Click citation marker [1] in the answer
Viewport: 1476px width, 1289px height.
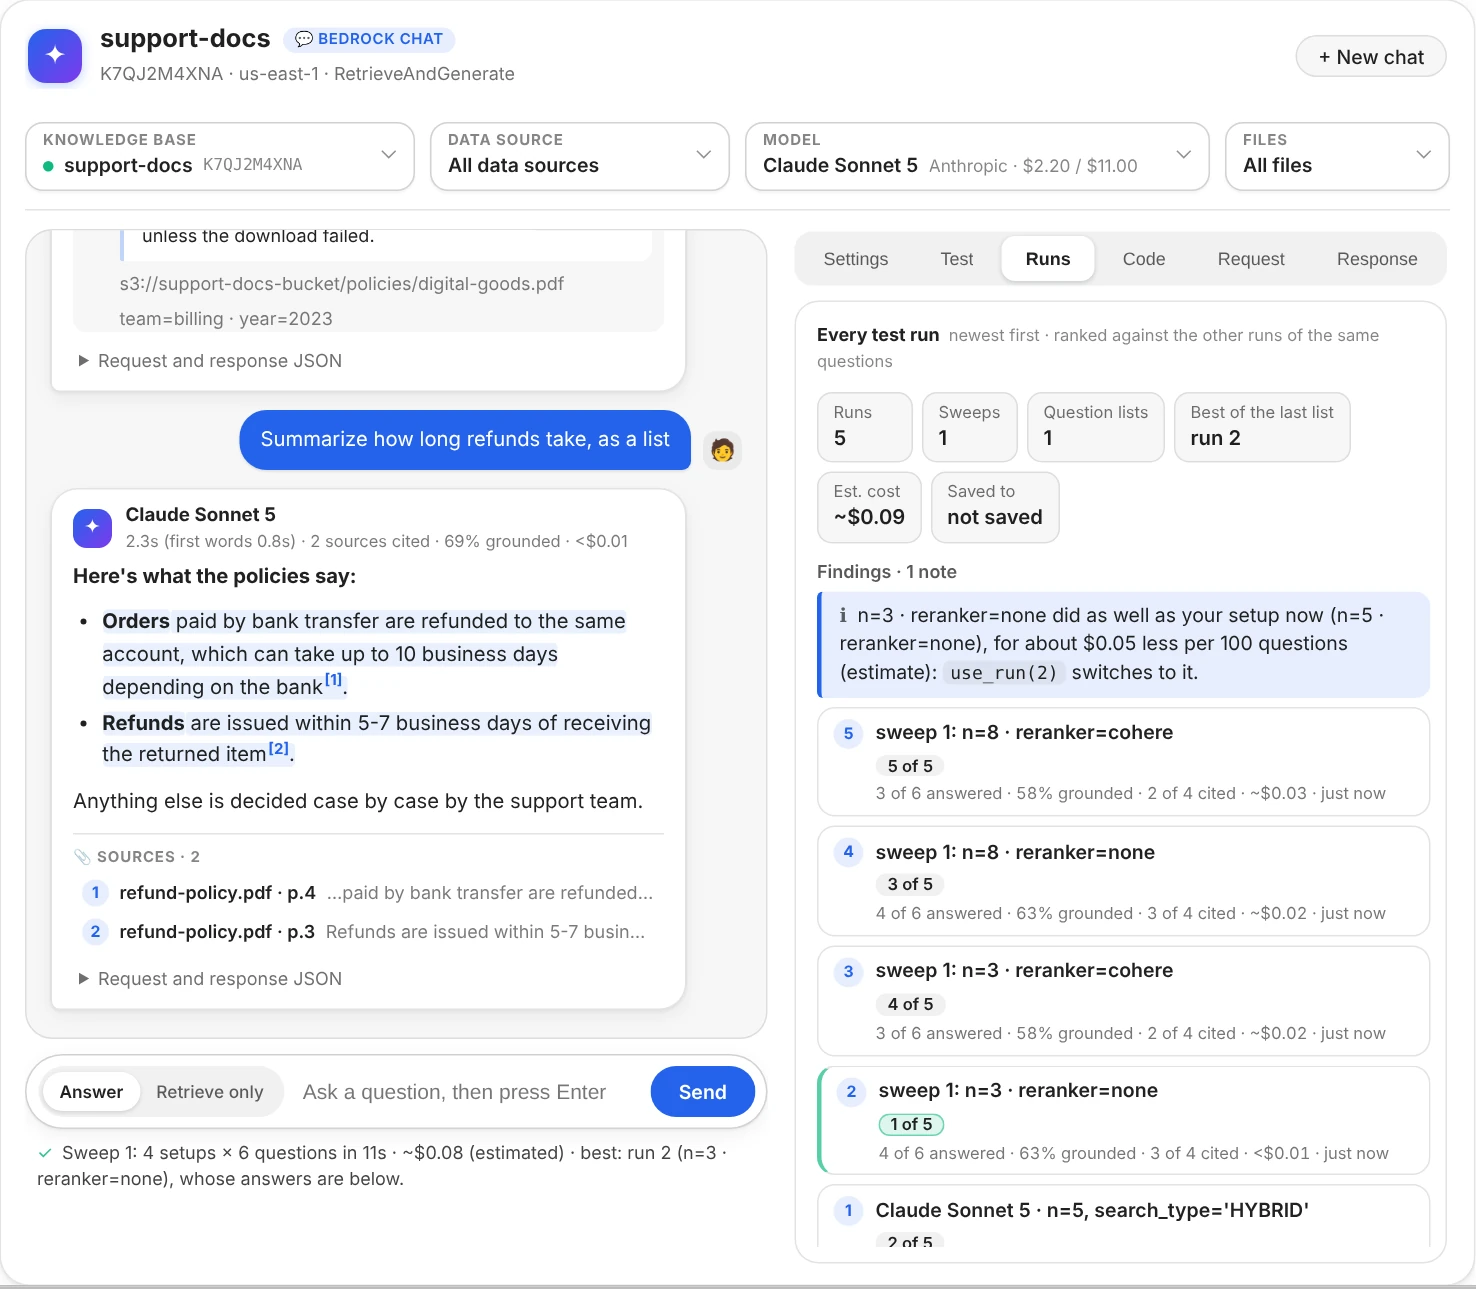334,679
